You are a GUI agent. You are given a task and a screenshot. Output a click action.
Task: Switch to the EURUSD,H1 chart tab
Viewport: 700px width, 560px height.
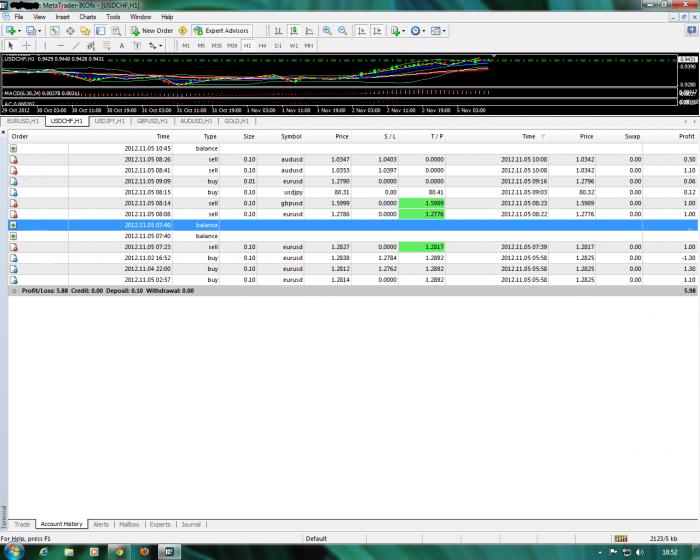coord(23,121)
